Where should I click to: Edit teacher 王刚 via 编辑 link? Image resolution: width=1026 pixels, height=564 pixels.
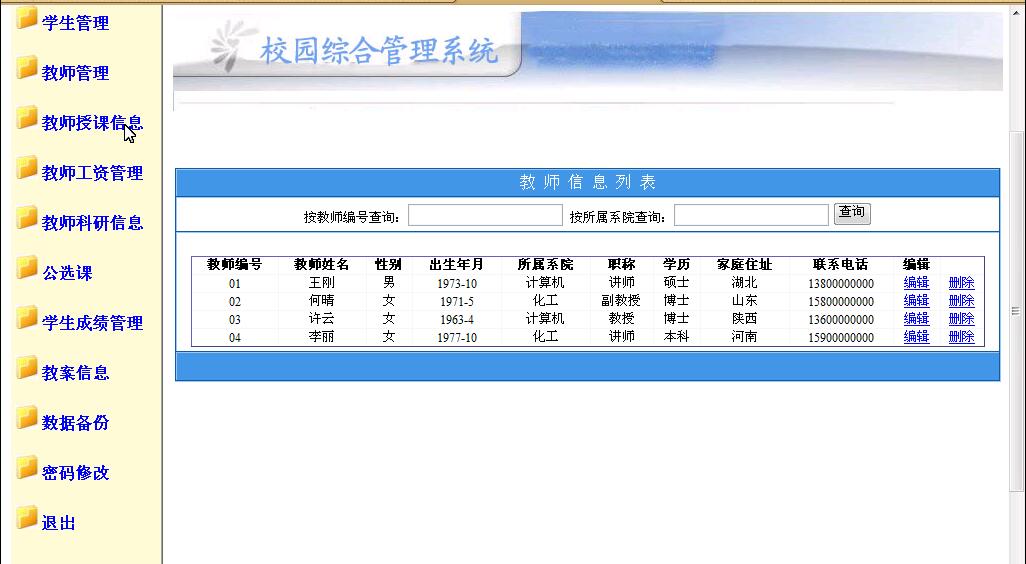(916, 283)
